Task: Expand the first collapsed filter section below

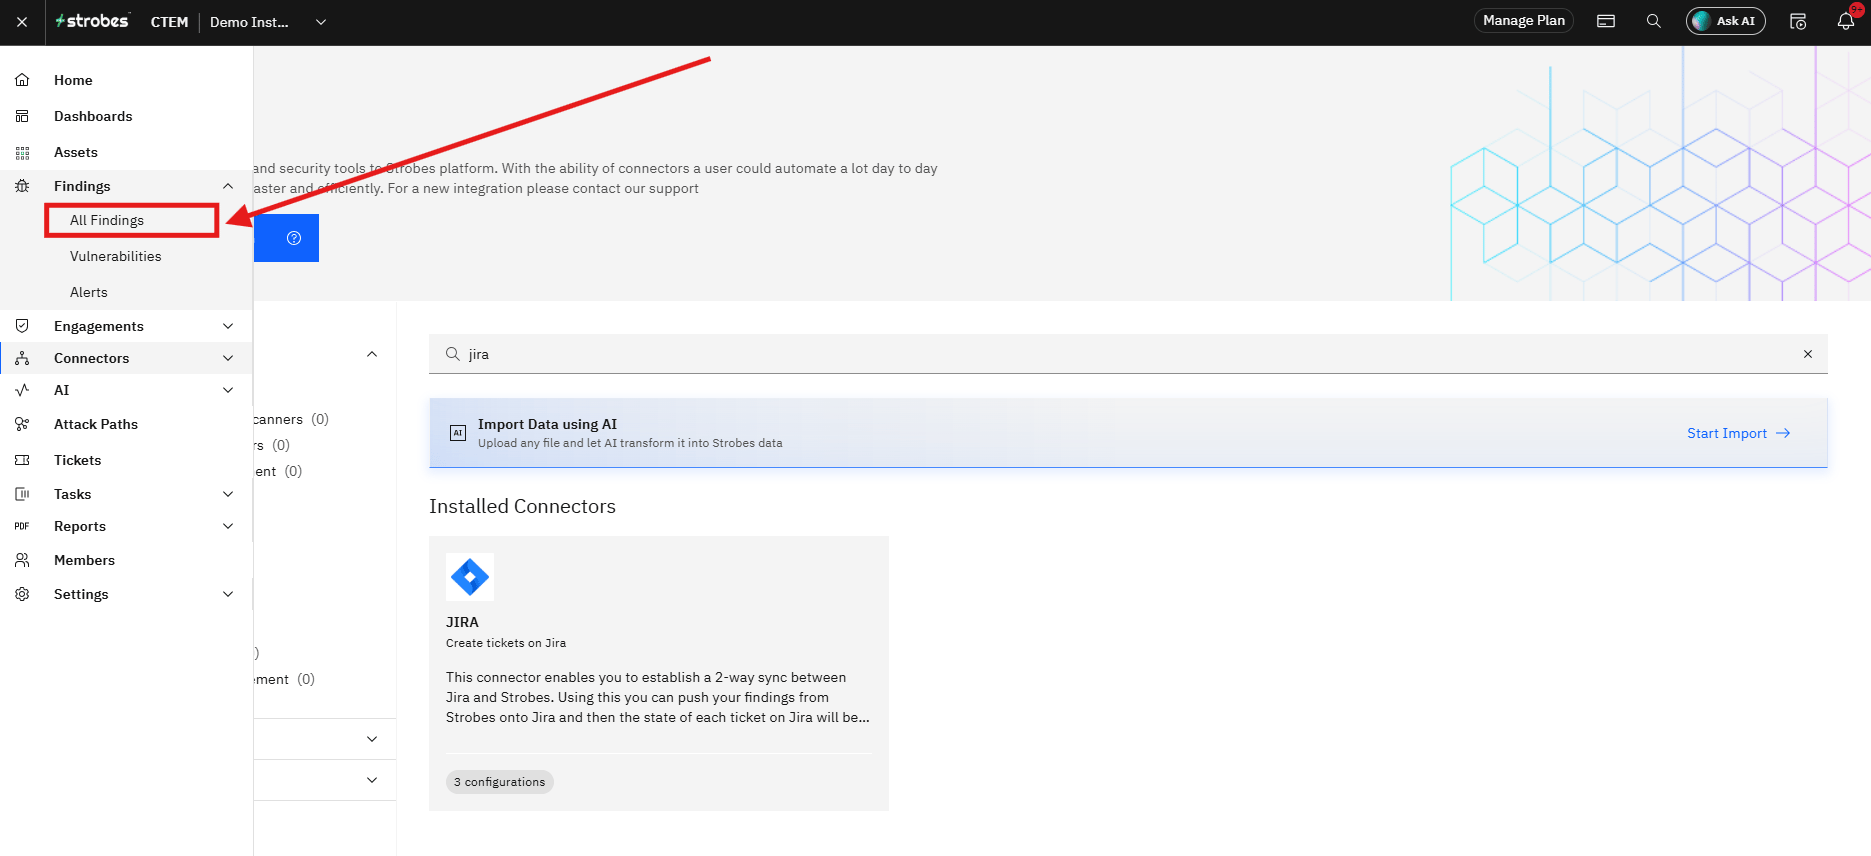Action: tap(372, 739)
